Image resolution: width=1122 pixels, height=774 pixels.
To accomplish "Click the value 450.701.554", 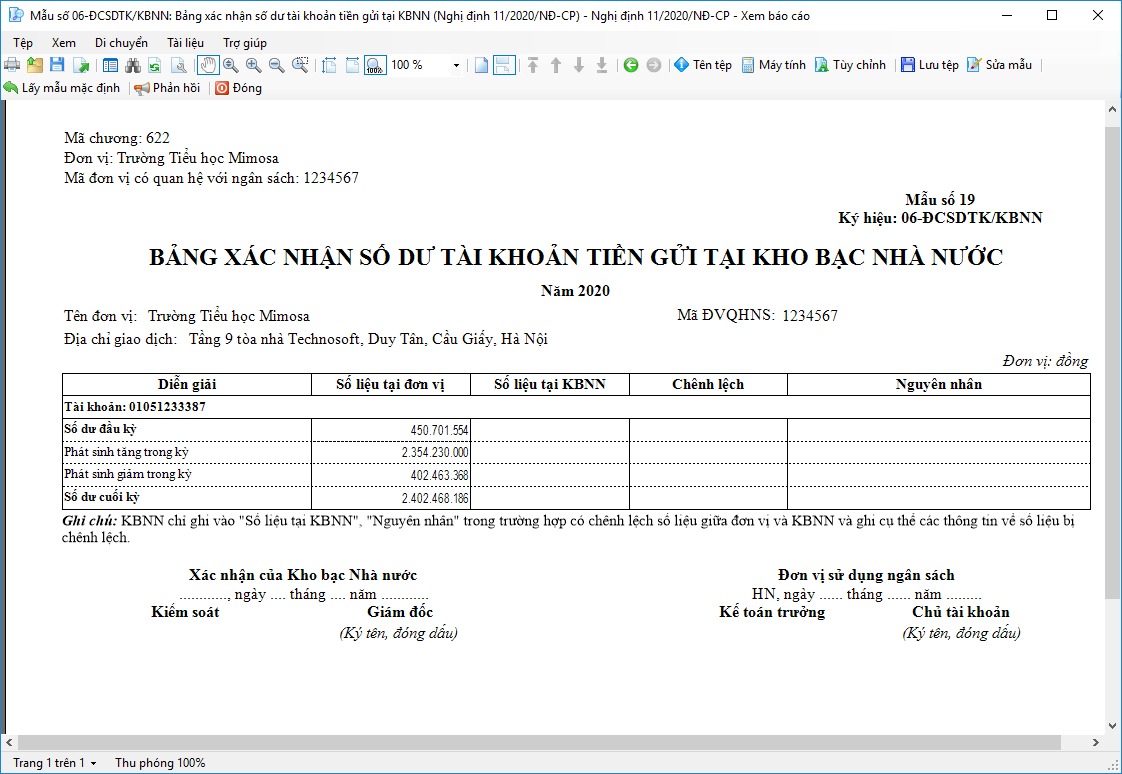I will (439, 430).
